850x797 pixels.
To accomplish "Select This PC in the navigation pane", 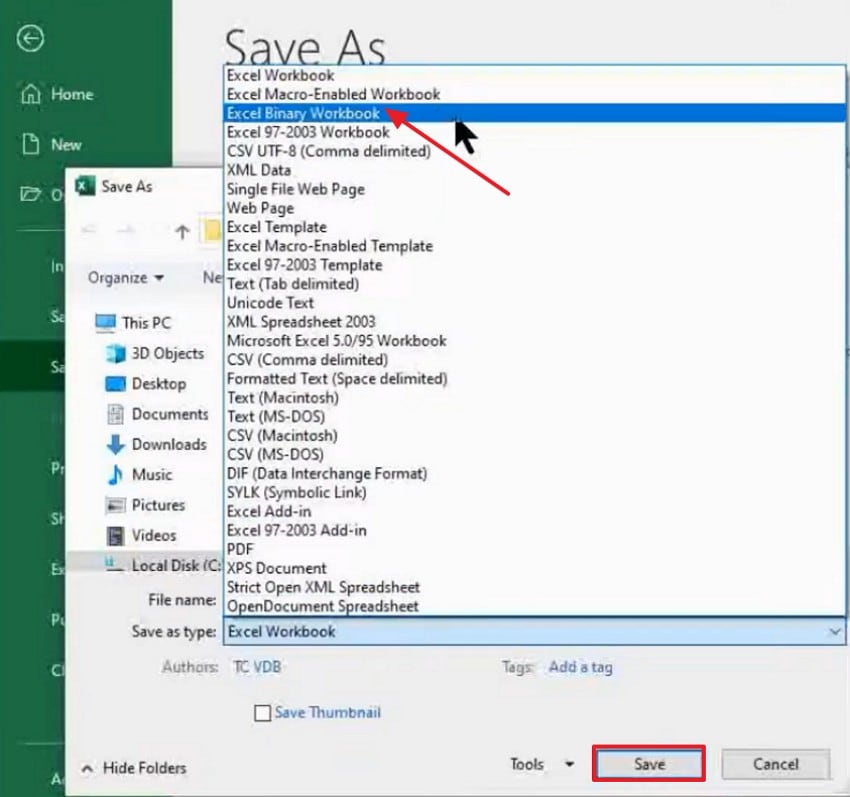I will [143, 323].
